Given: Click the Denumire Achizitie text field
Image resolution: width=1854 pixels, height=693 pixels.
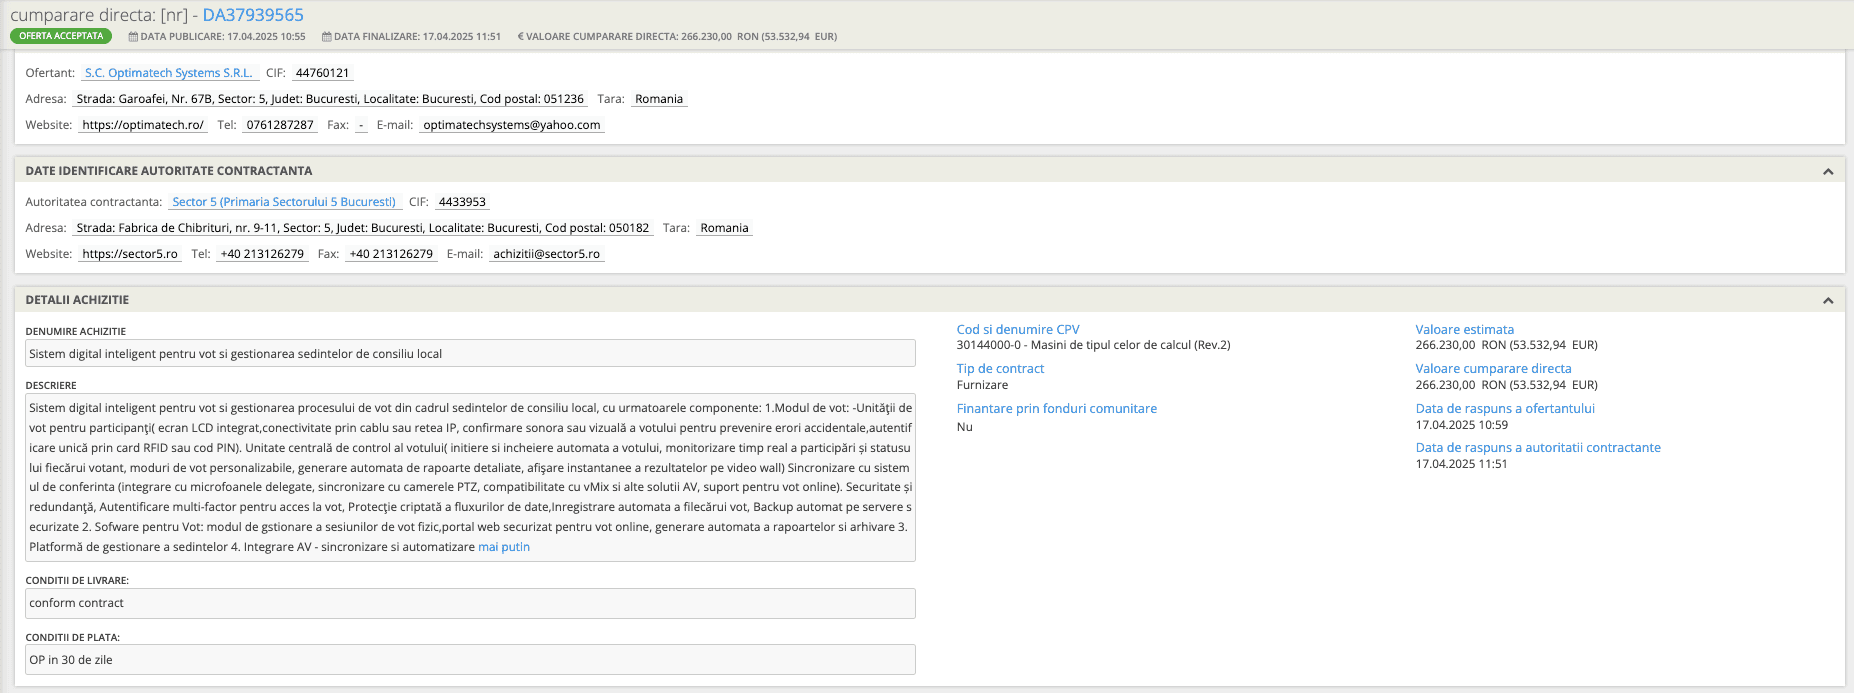Looking at the screenshot, I should (470, 353).
